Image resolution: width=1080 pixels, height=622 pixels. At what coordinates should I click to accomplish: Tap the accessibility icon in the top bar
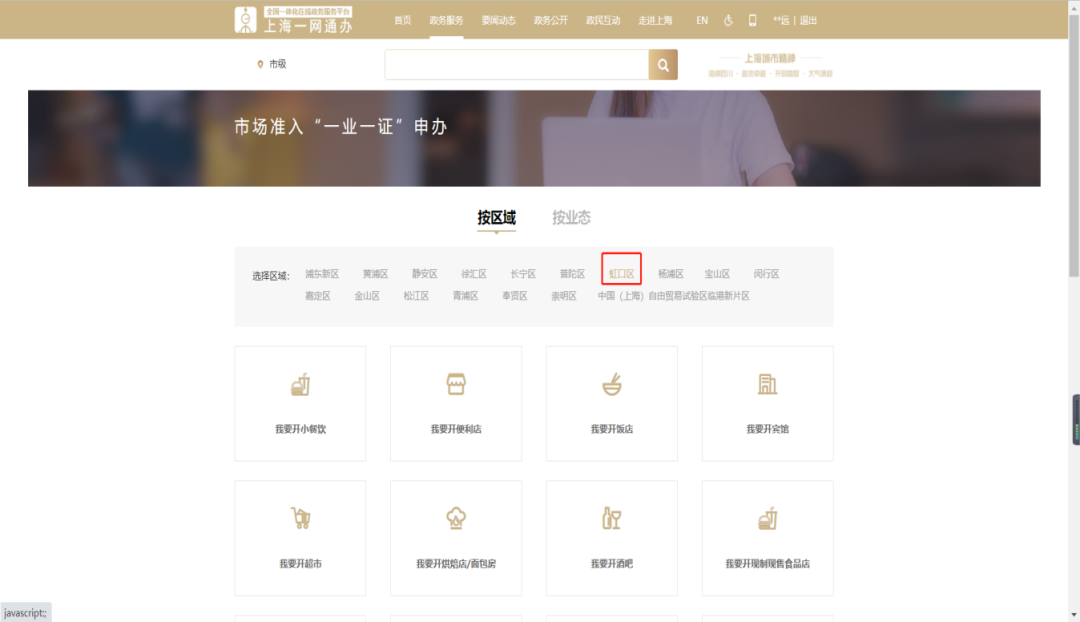(x=728, y=20)
